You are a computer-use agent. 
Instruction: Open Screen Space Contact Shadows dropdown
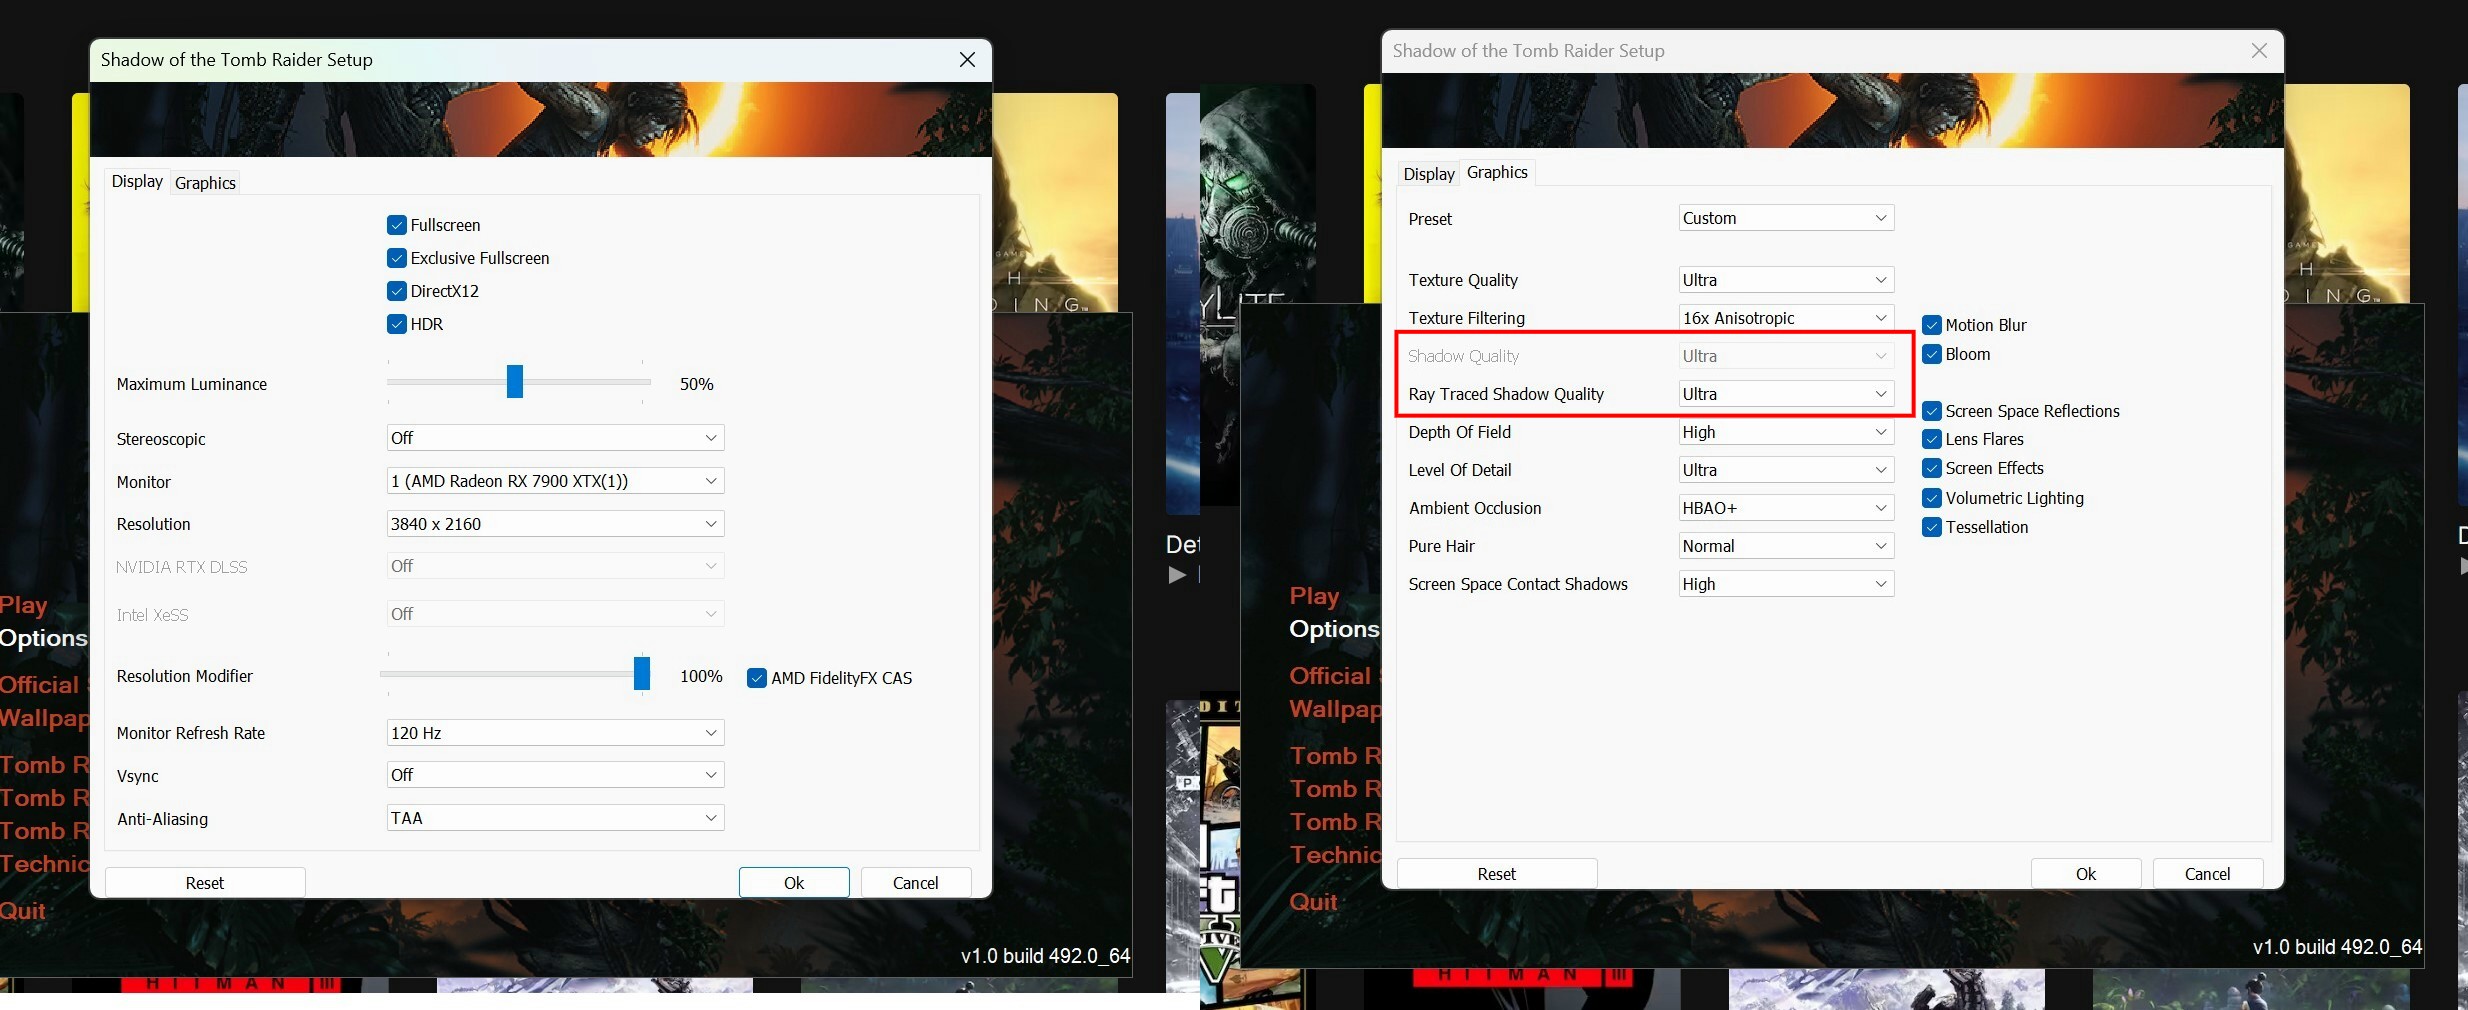1786,584
